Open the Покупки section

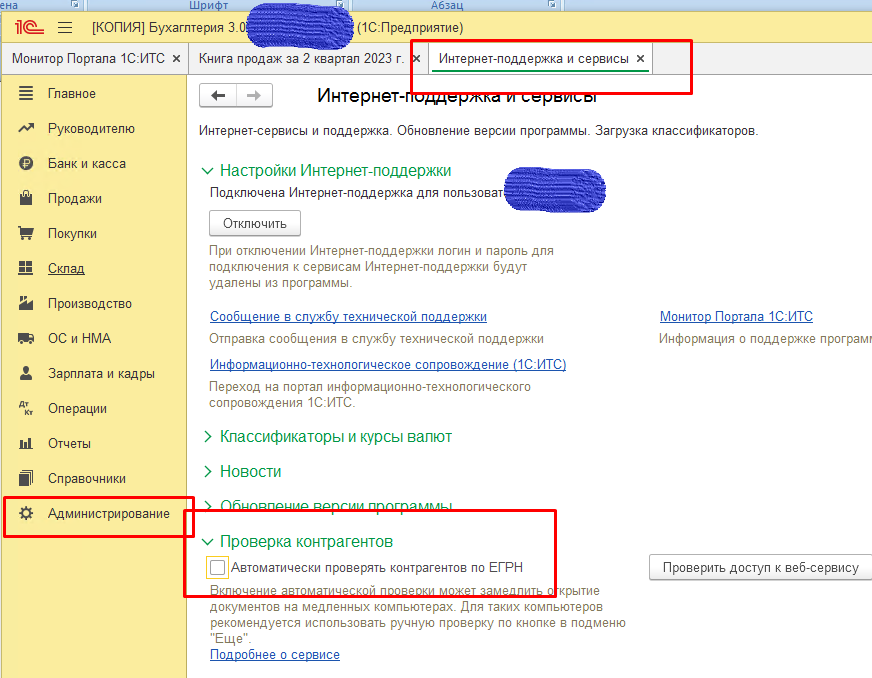[x=72, y=234]
